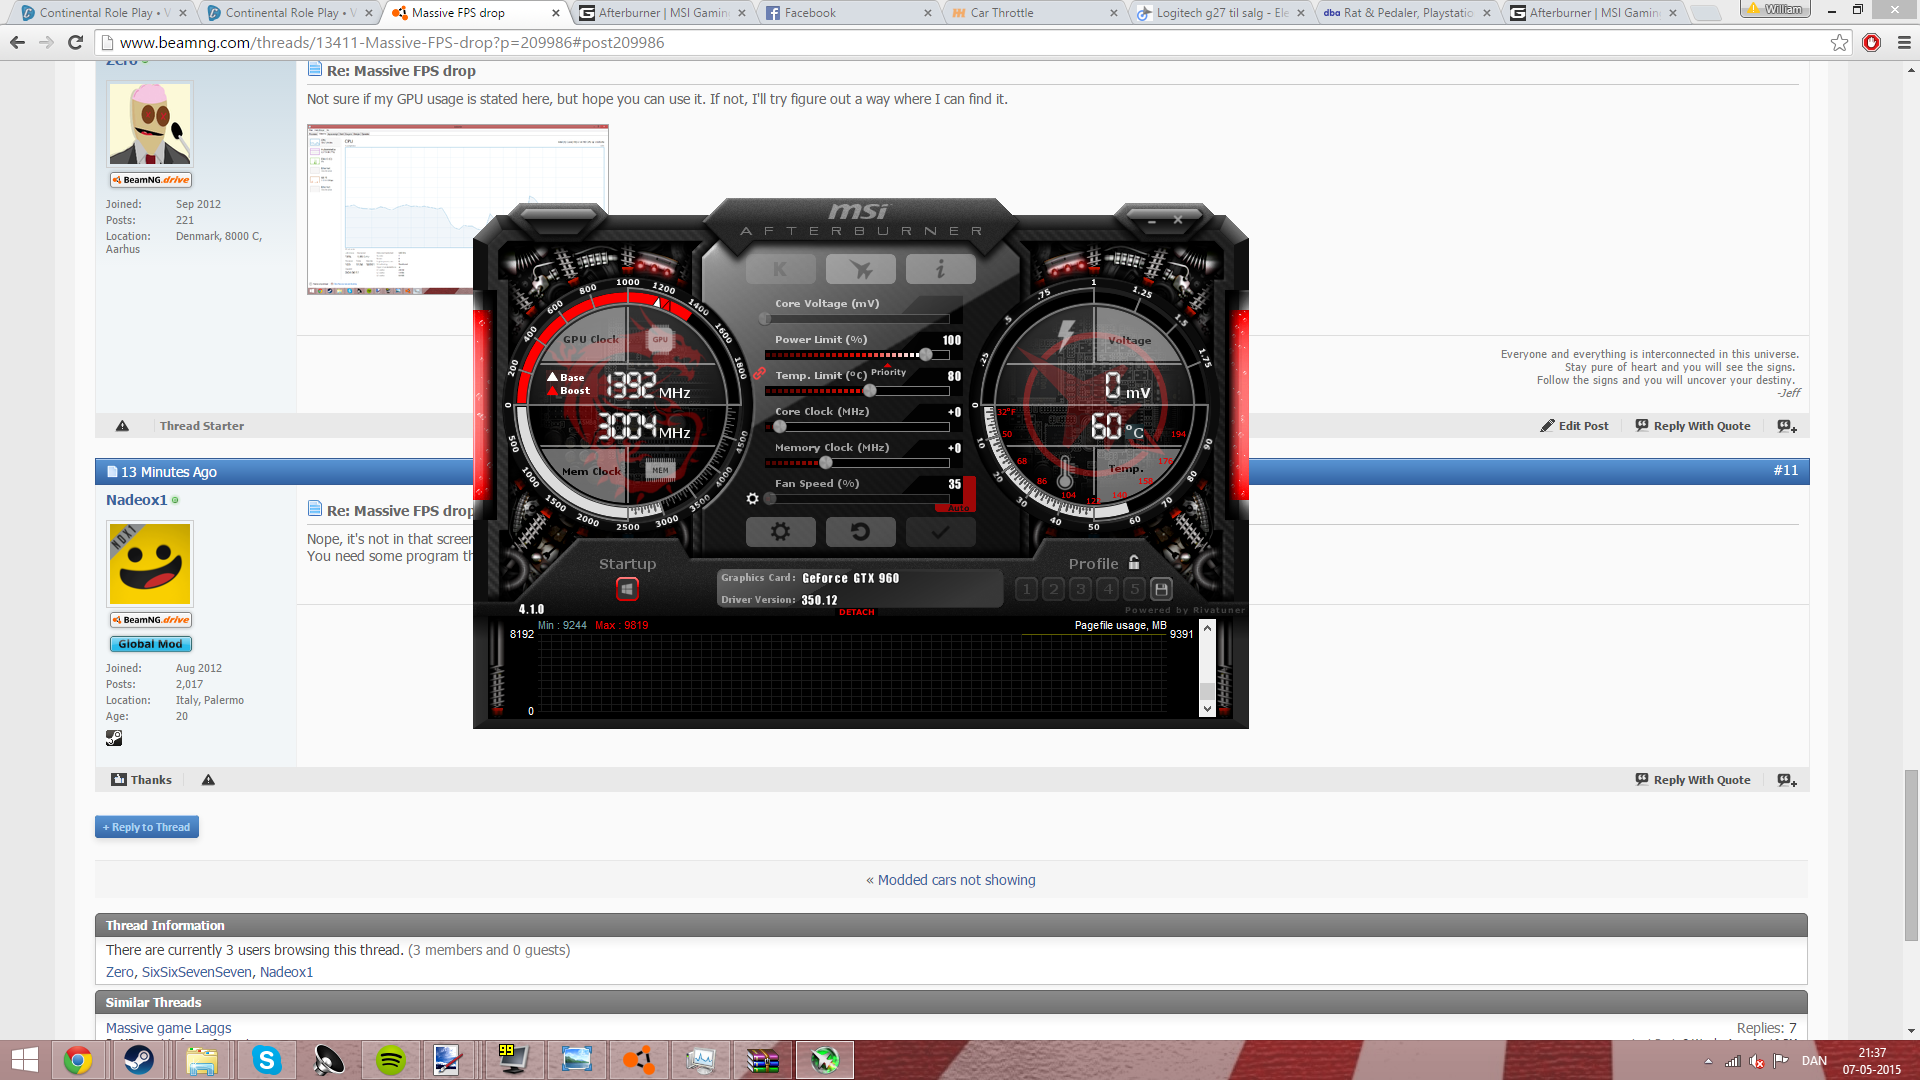The image size is (1920, 1080).
Task: Switch to the Massive FPS drop tab
Action: [x=475, y=13]
